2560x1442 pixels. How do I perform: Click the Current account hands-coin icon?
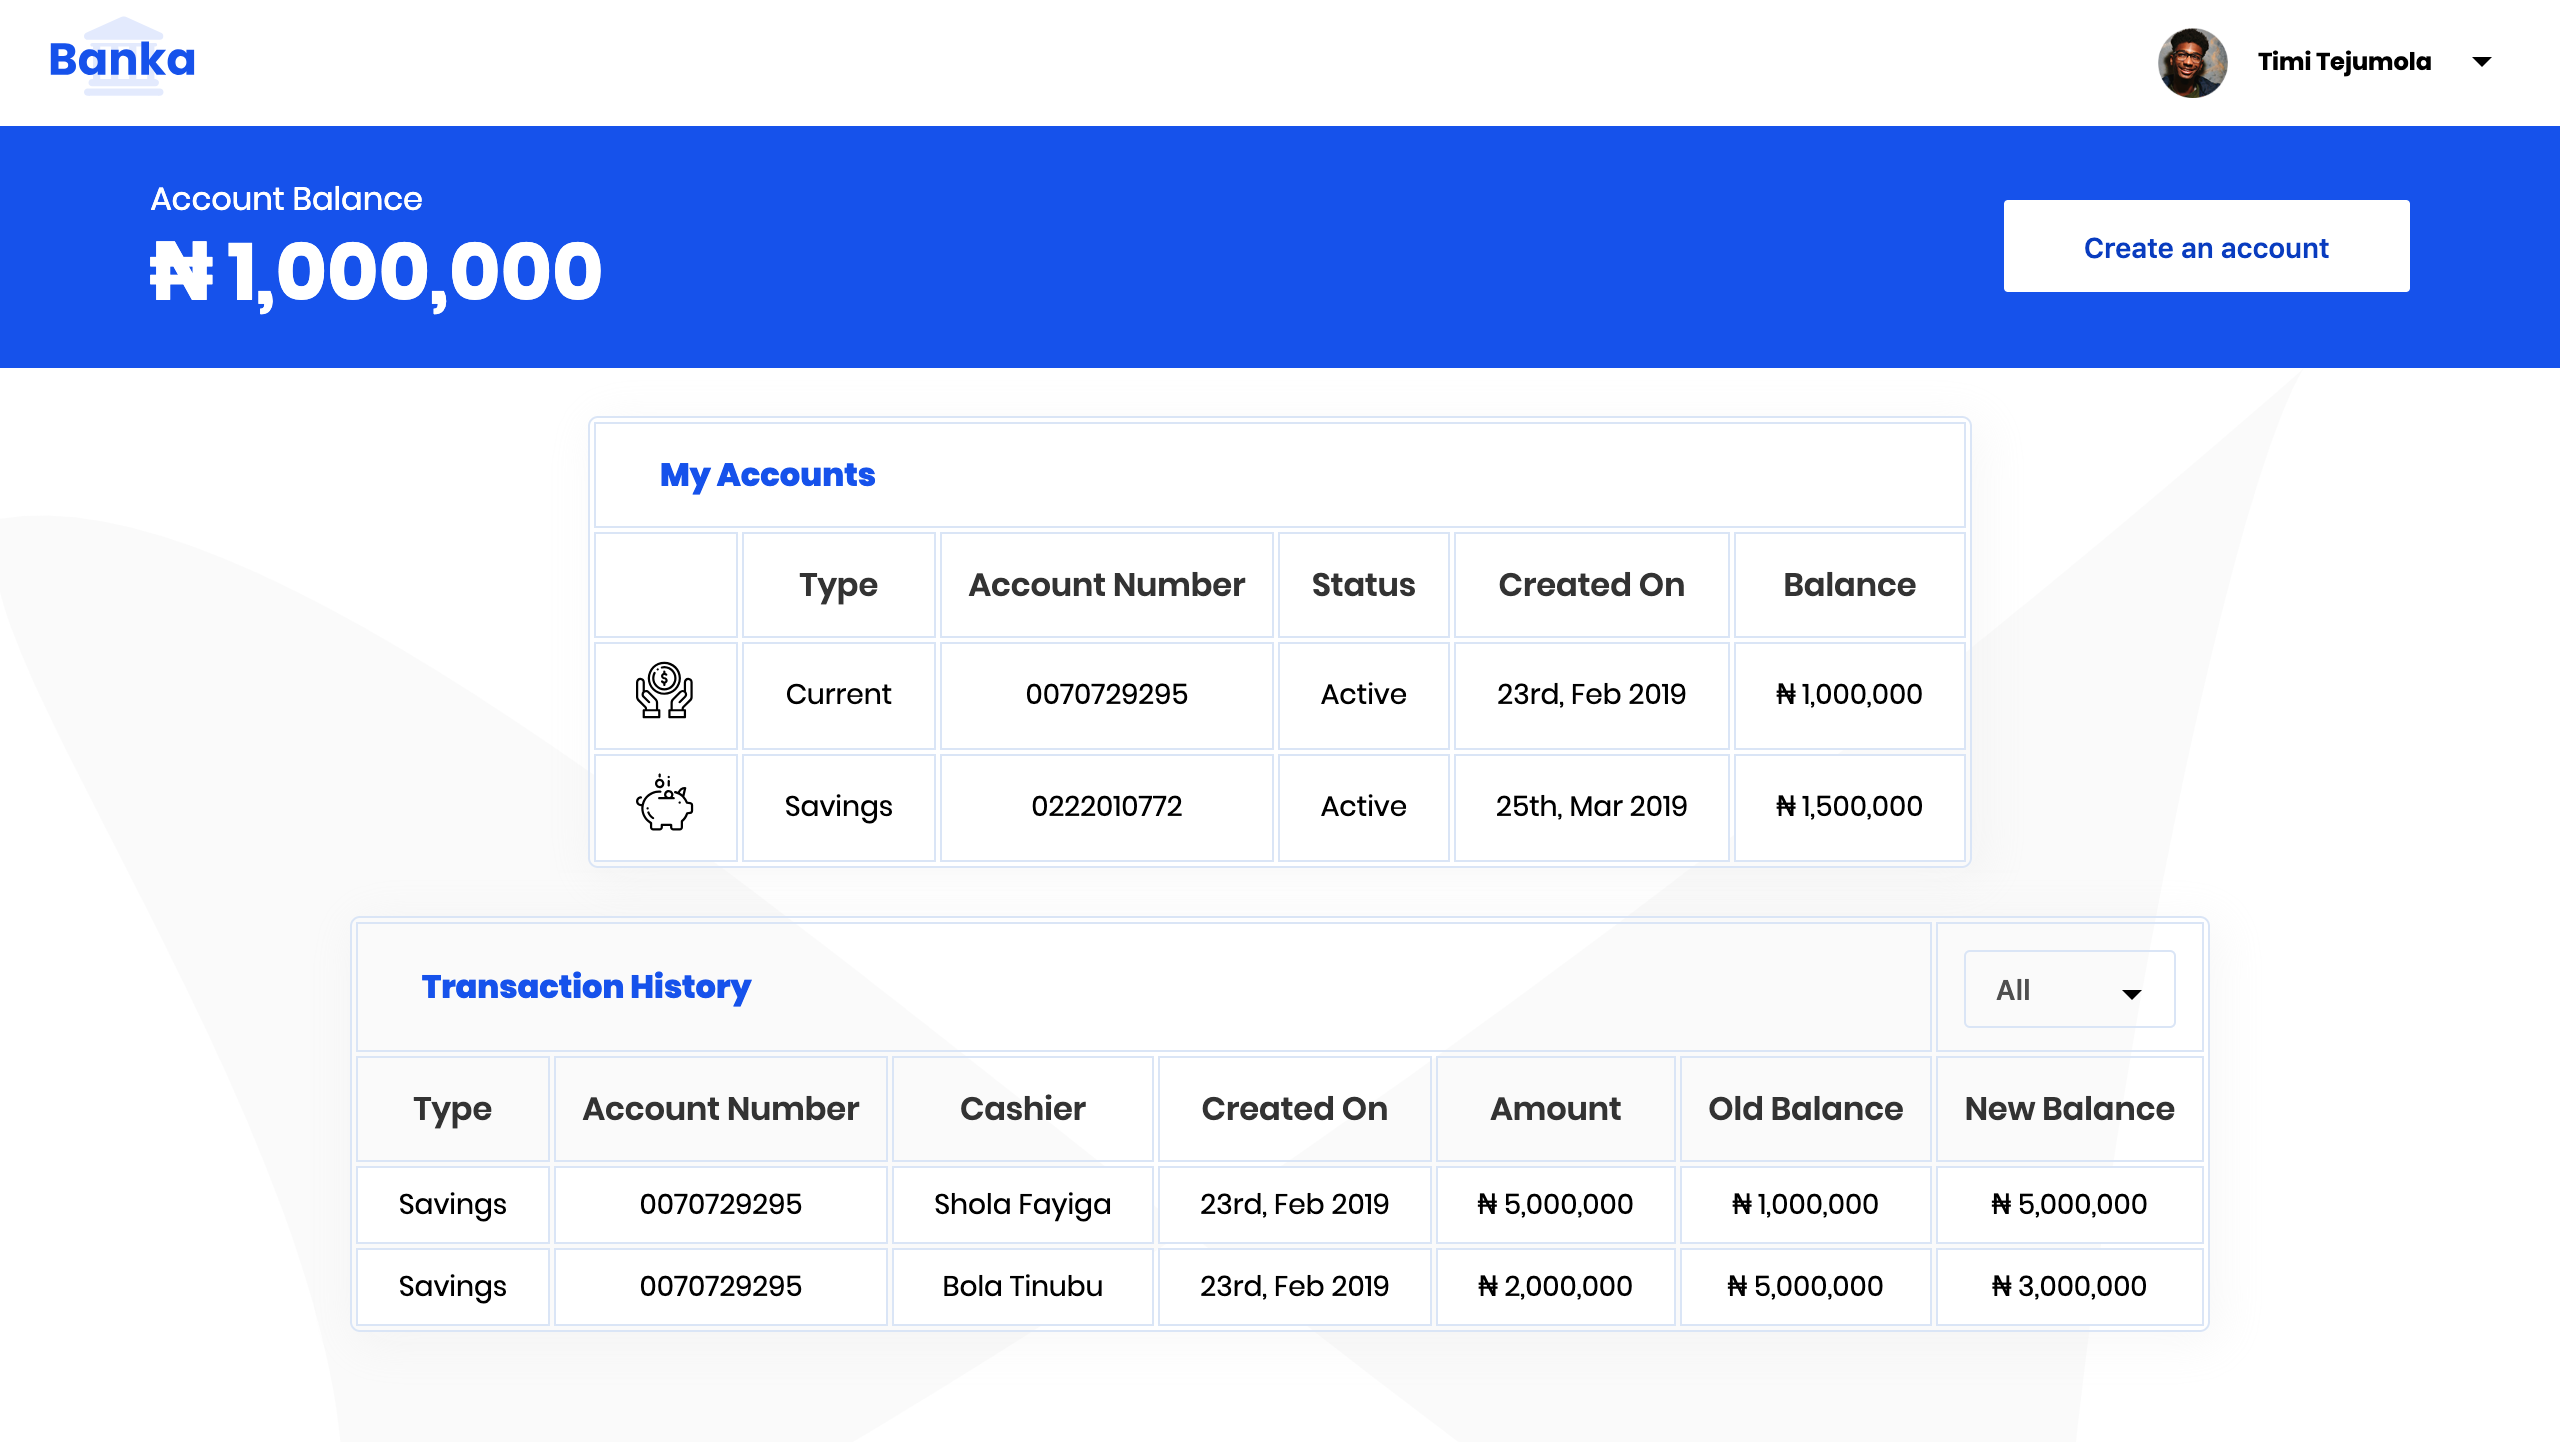[665, 692]
